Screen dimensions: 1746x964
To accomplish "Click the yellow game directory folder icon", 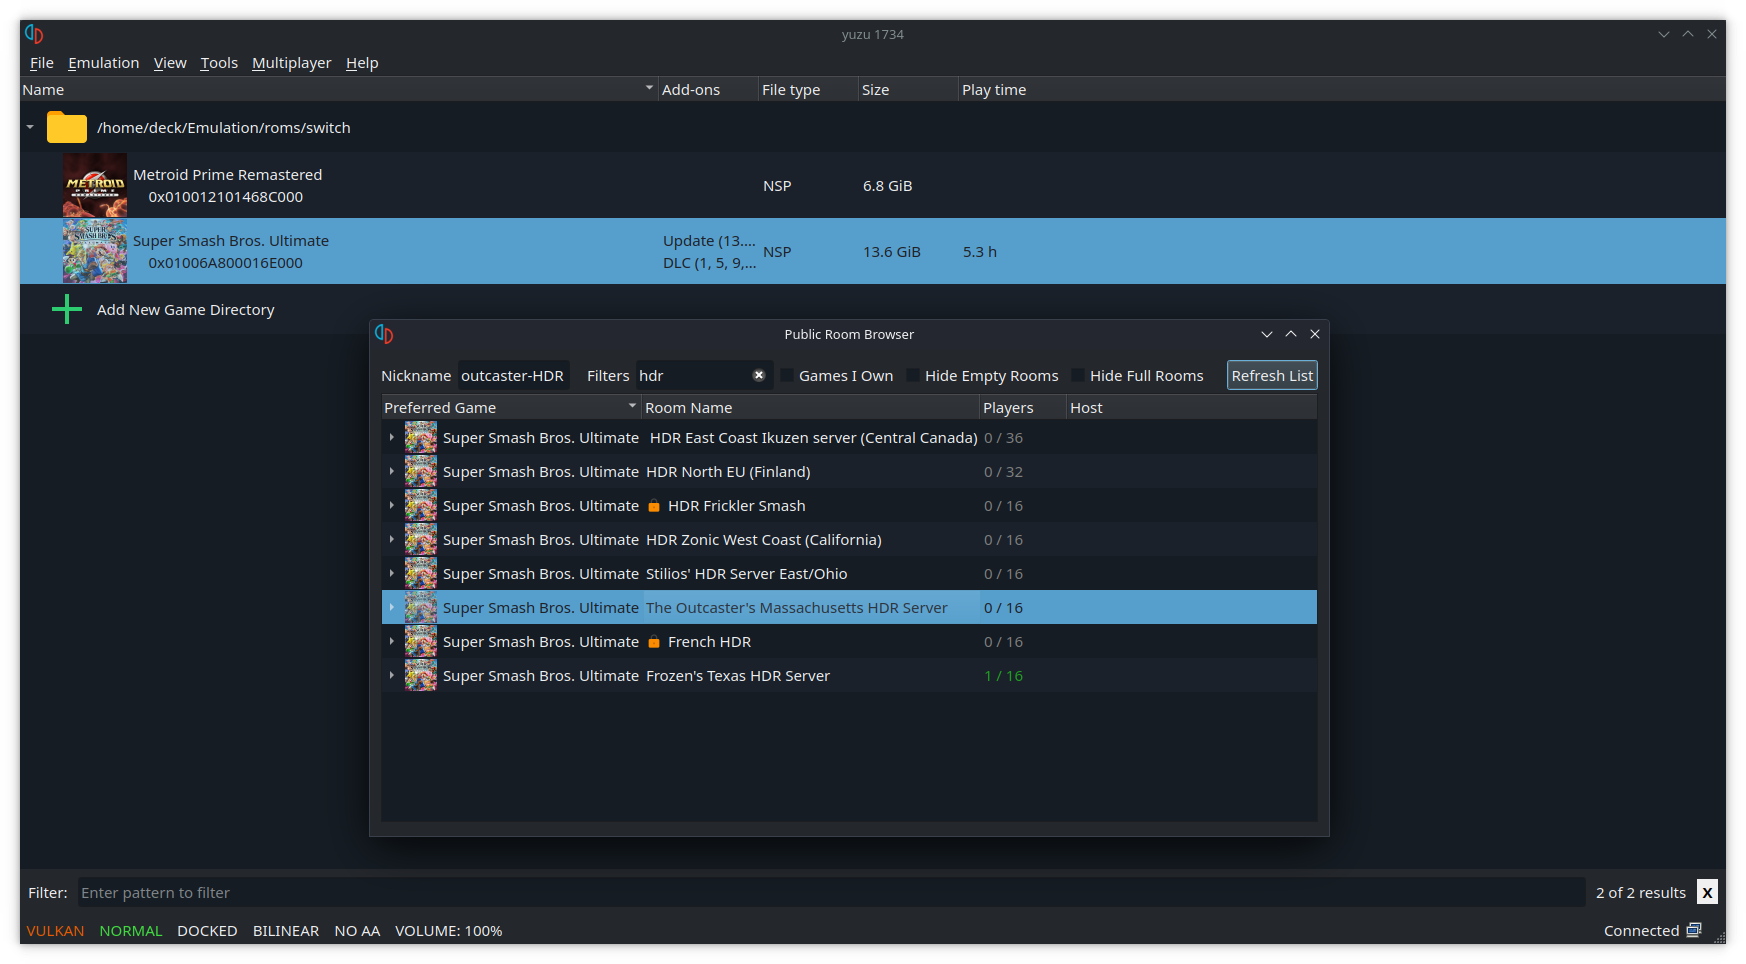I will coord(67,128).
